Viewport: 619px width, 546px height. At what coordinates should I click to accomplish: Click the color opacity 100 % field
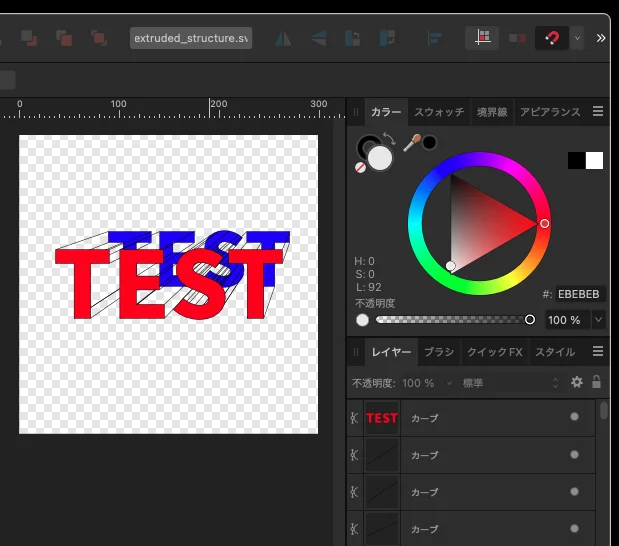(x=567, y=320)
